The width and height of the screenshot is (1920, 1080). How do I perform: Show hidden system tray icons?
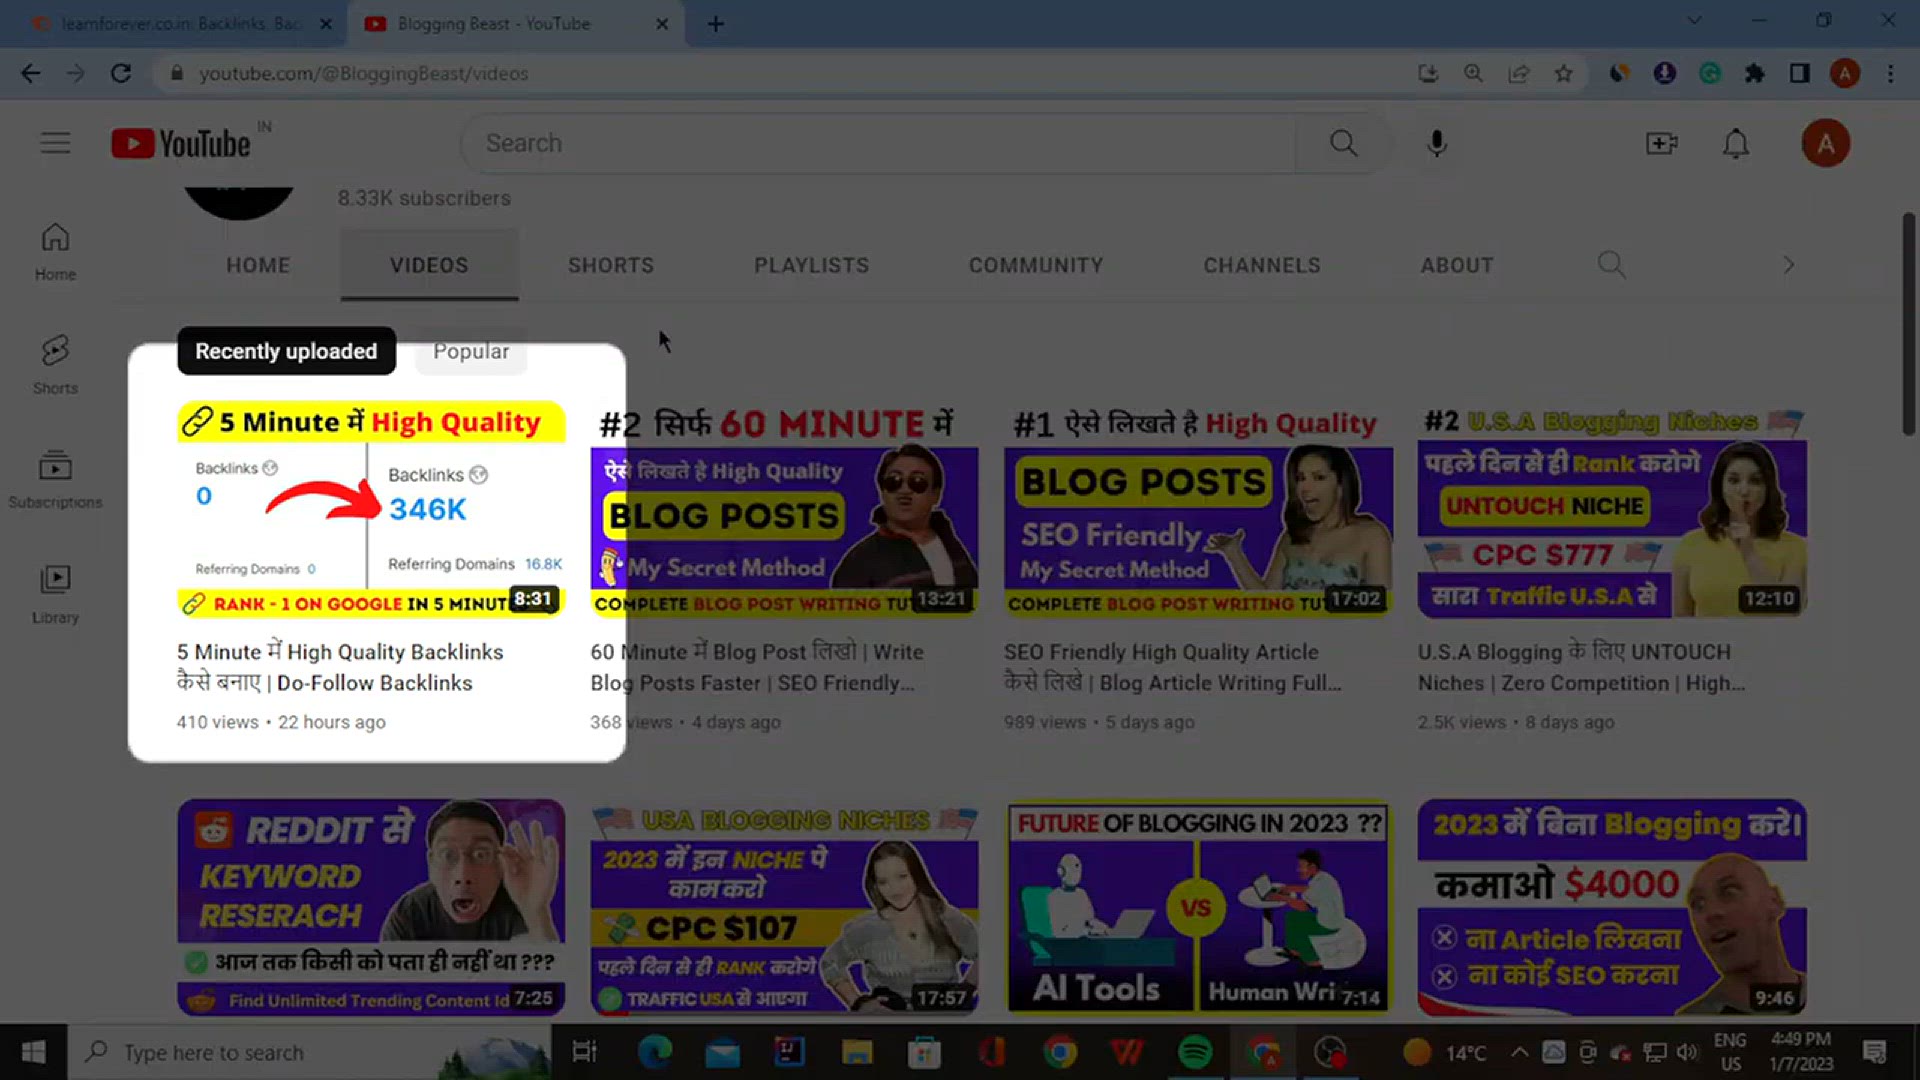pyautogui.click(x=1519, y=1052)
